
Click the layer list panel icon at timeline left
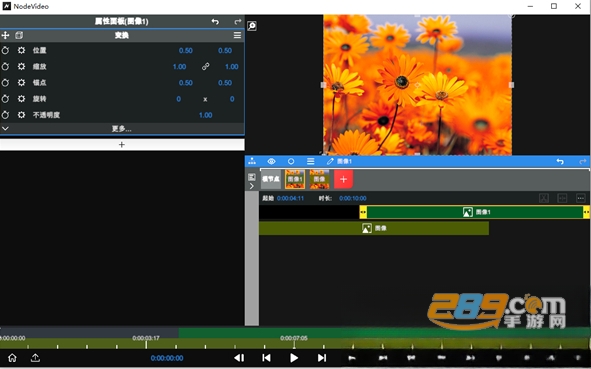[x=252, y=177]
